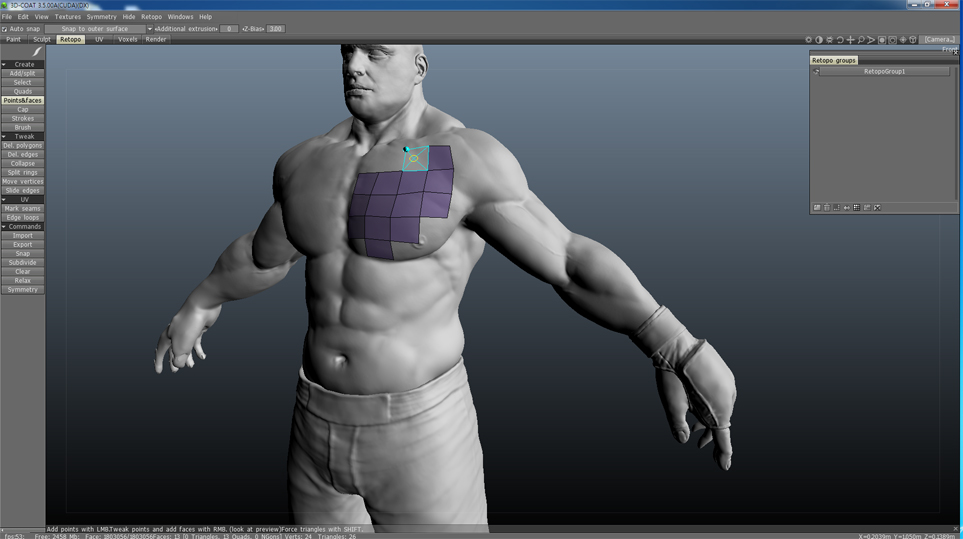Click the sixth icon next to the grid icon
963x539 pixels.
[x=867, y=207]
